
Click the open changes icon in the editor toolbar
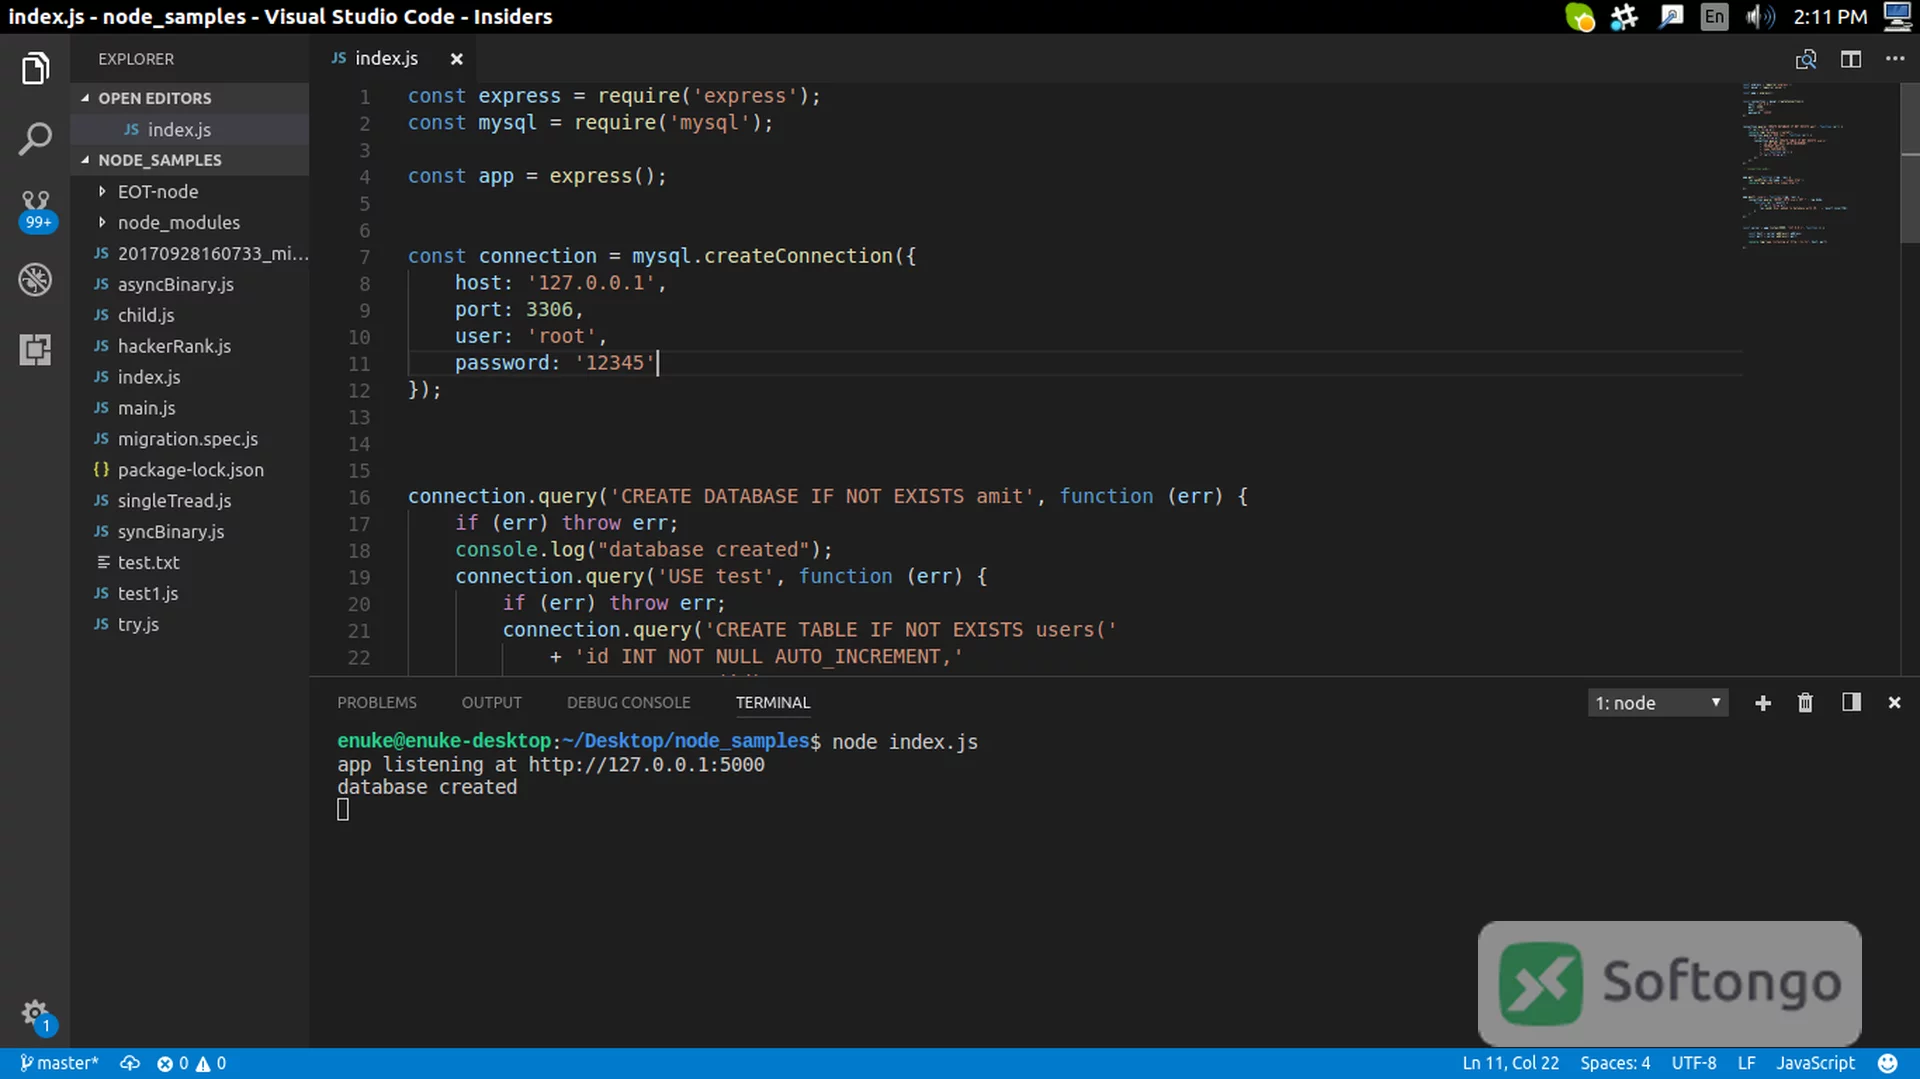click(x=1805, y=59)
